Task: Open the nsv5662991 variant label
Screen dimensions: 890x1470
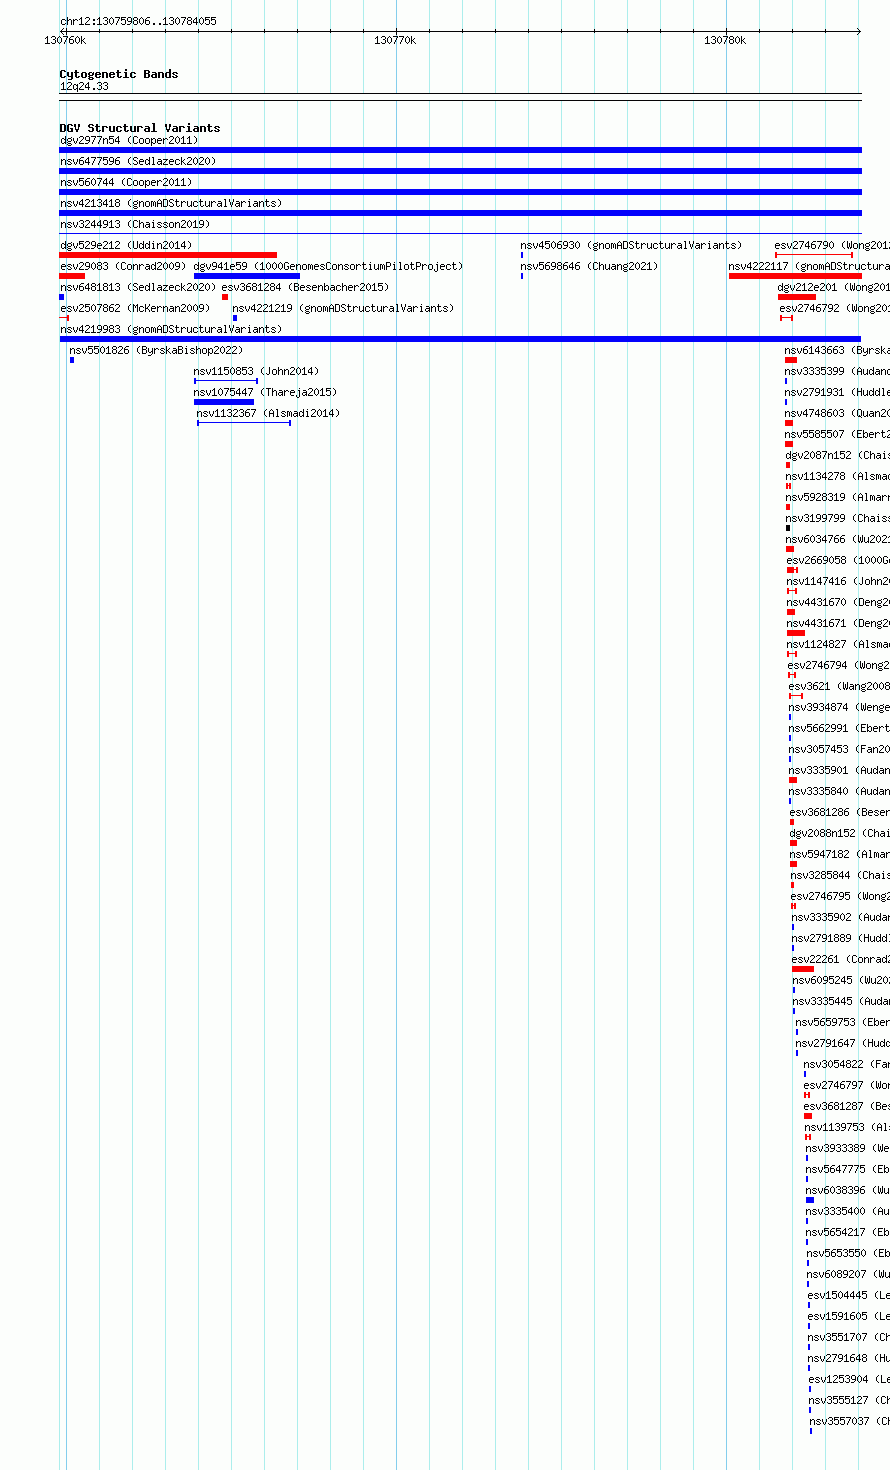Action: [839, 728]
